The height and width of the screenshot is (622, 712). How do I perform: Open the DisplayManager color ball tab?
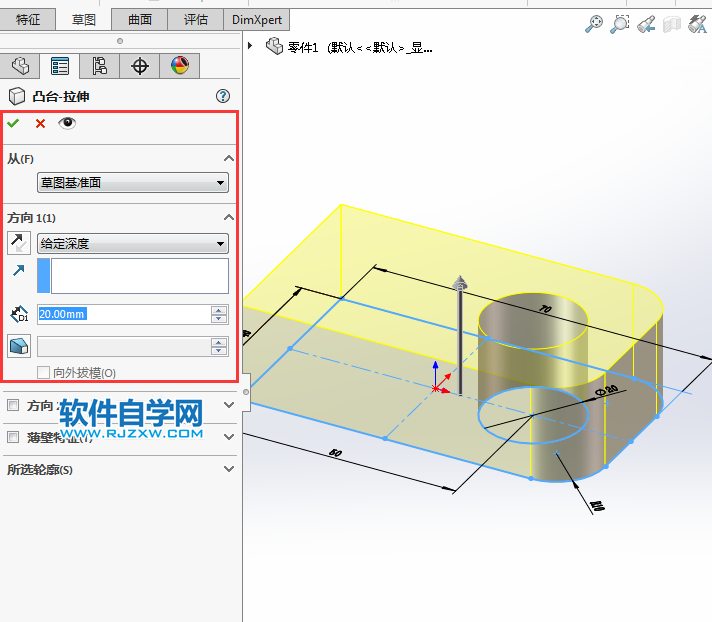coord(180,66)
